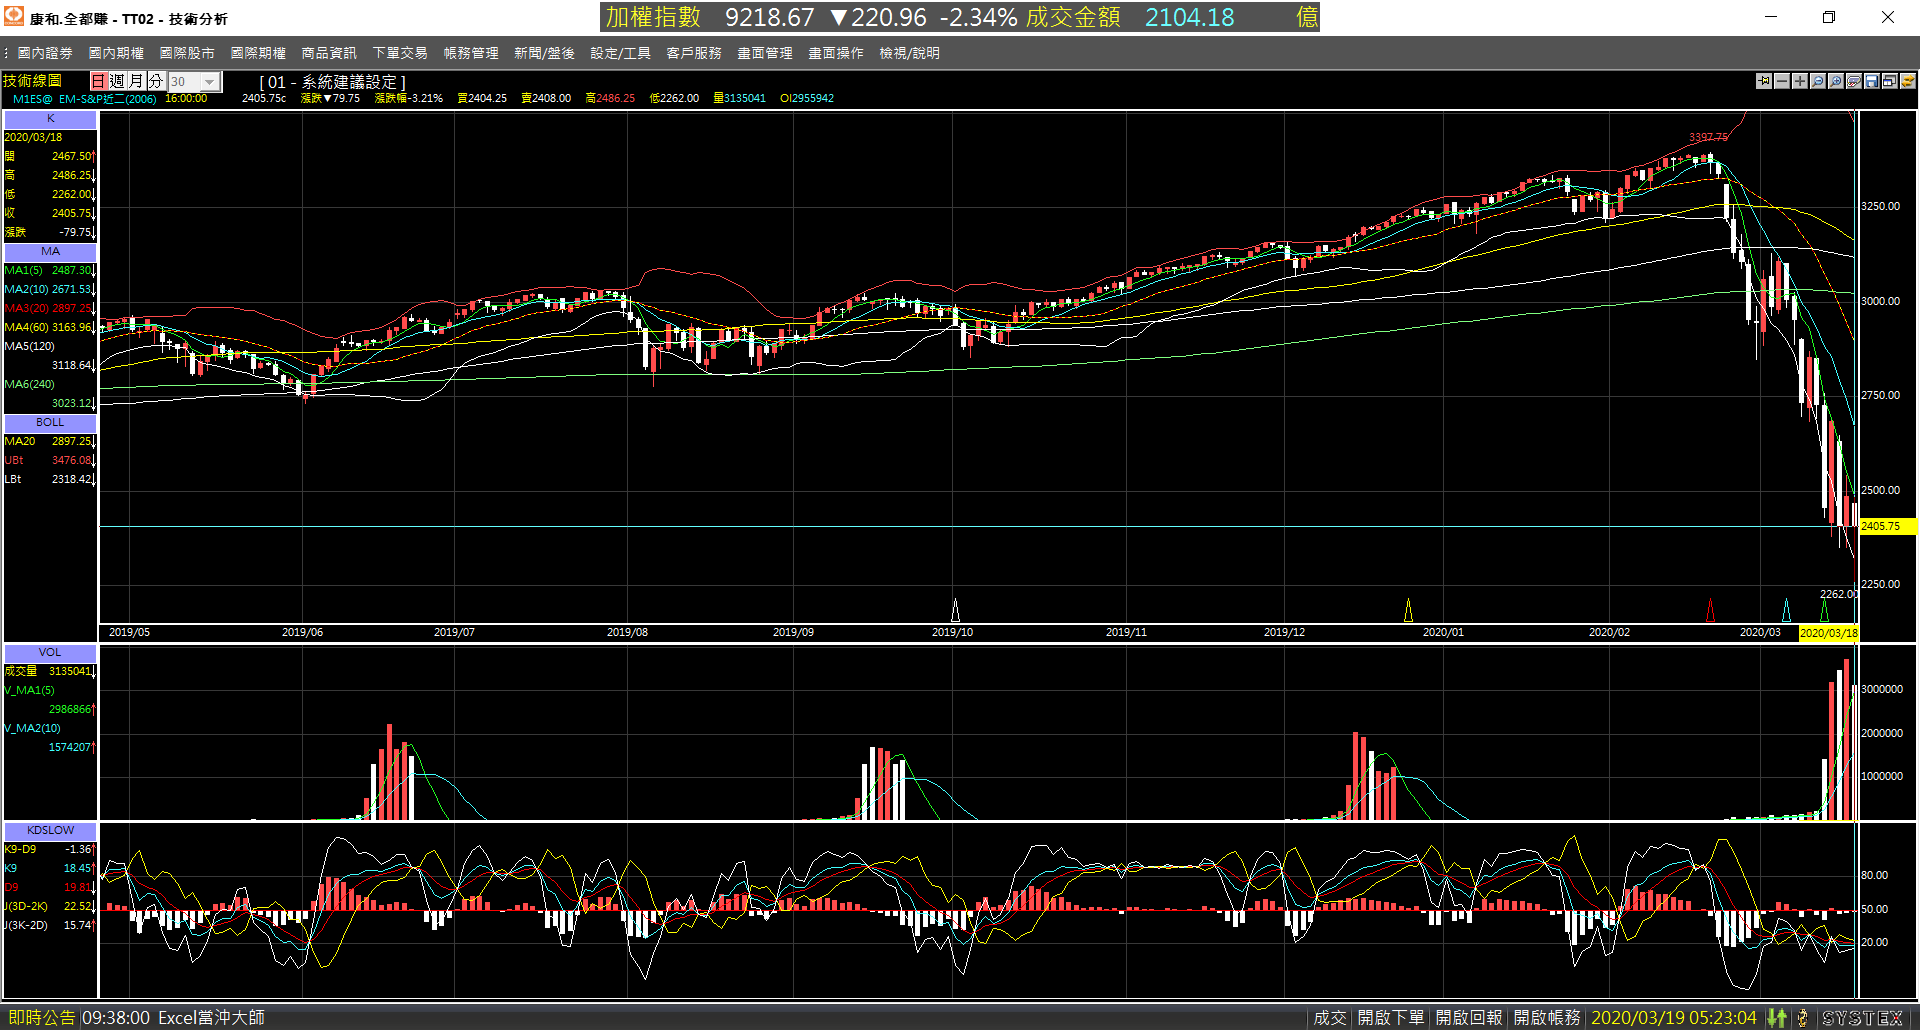Click the red triangle marker near 2020/02

click(x=1710, y=610)
